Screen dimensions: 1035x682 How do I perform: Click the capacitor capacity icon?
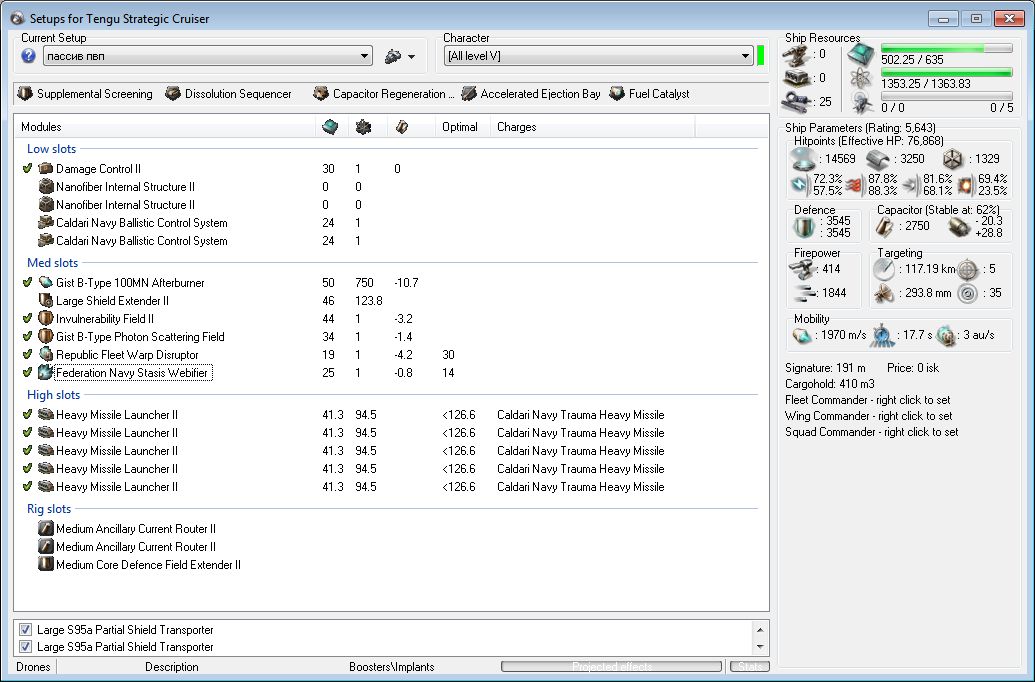[x=884, y=227]
